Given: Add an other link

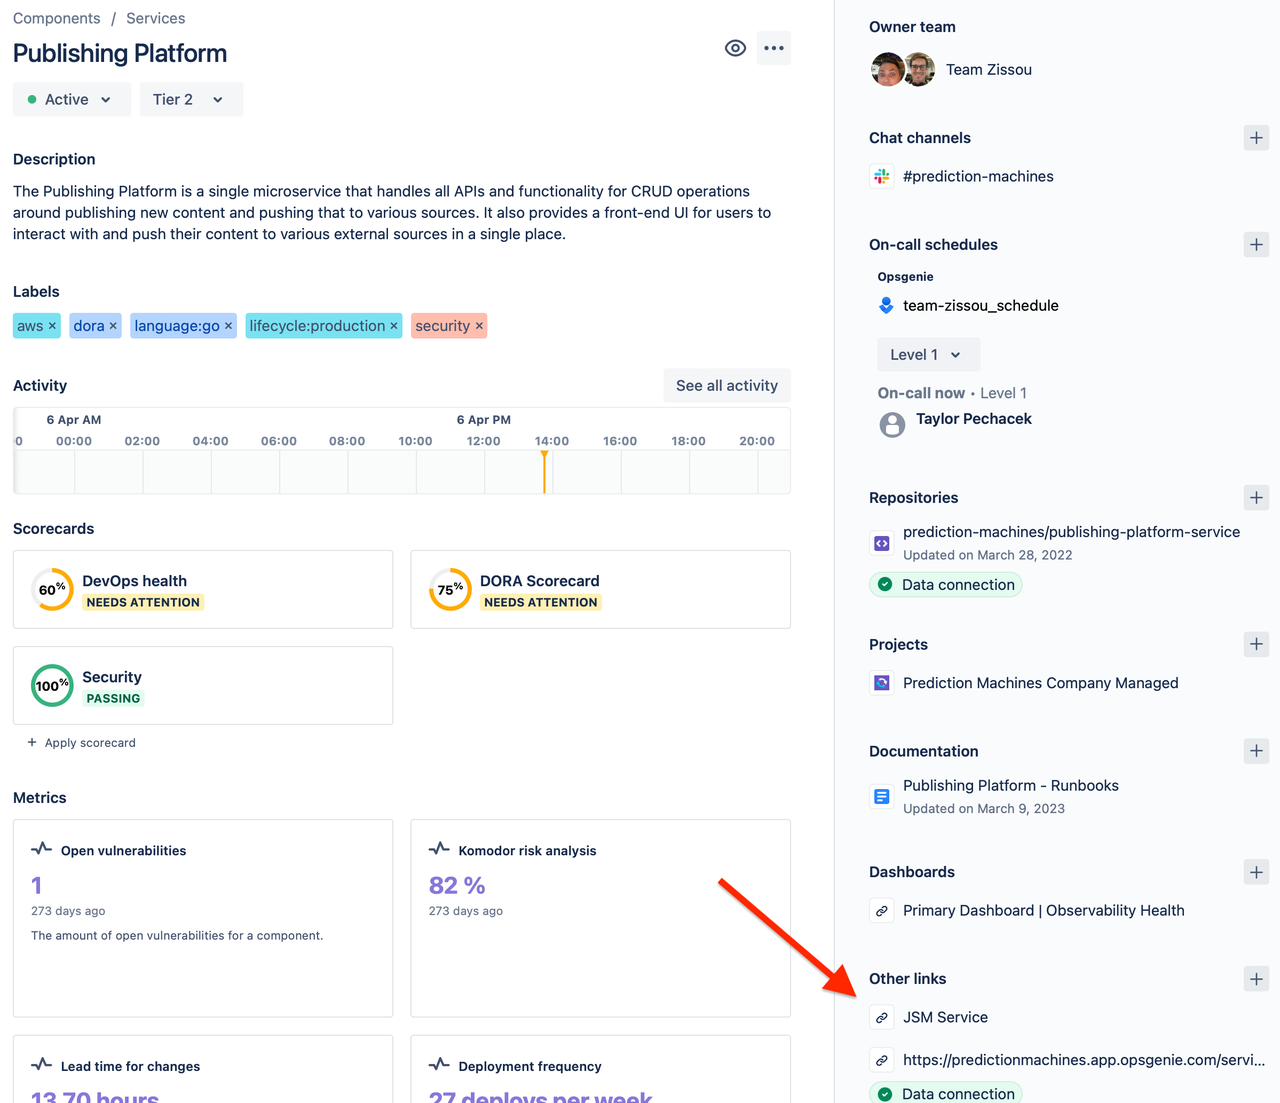Looking at the screenshot, I should click(x=1256, y=979).
